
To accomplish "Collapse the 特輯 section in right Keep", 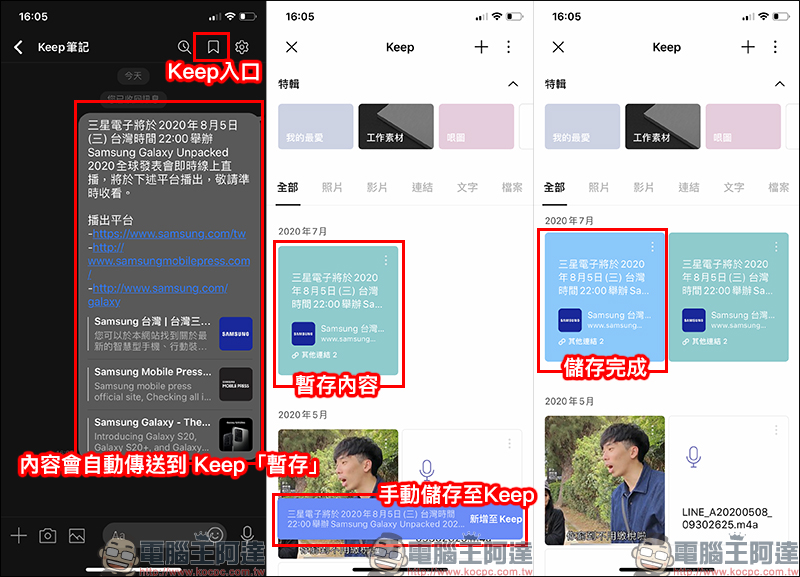I will (x=780, y=84).
